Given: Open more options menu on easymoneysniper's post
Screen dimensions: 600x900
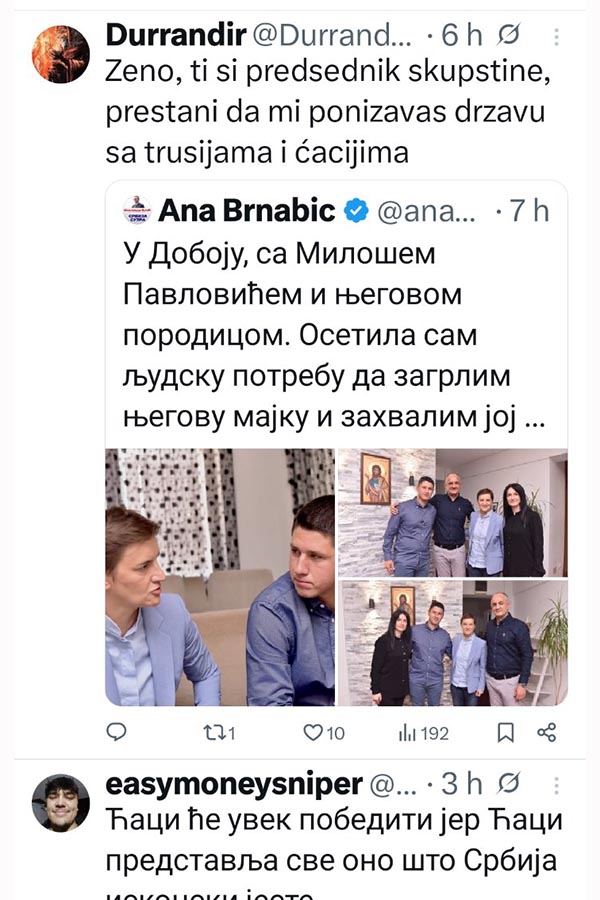Looking at the screenshot, I should pyautogui.click(x=556, y=785).
